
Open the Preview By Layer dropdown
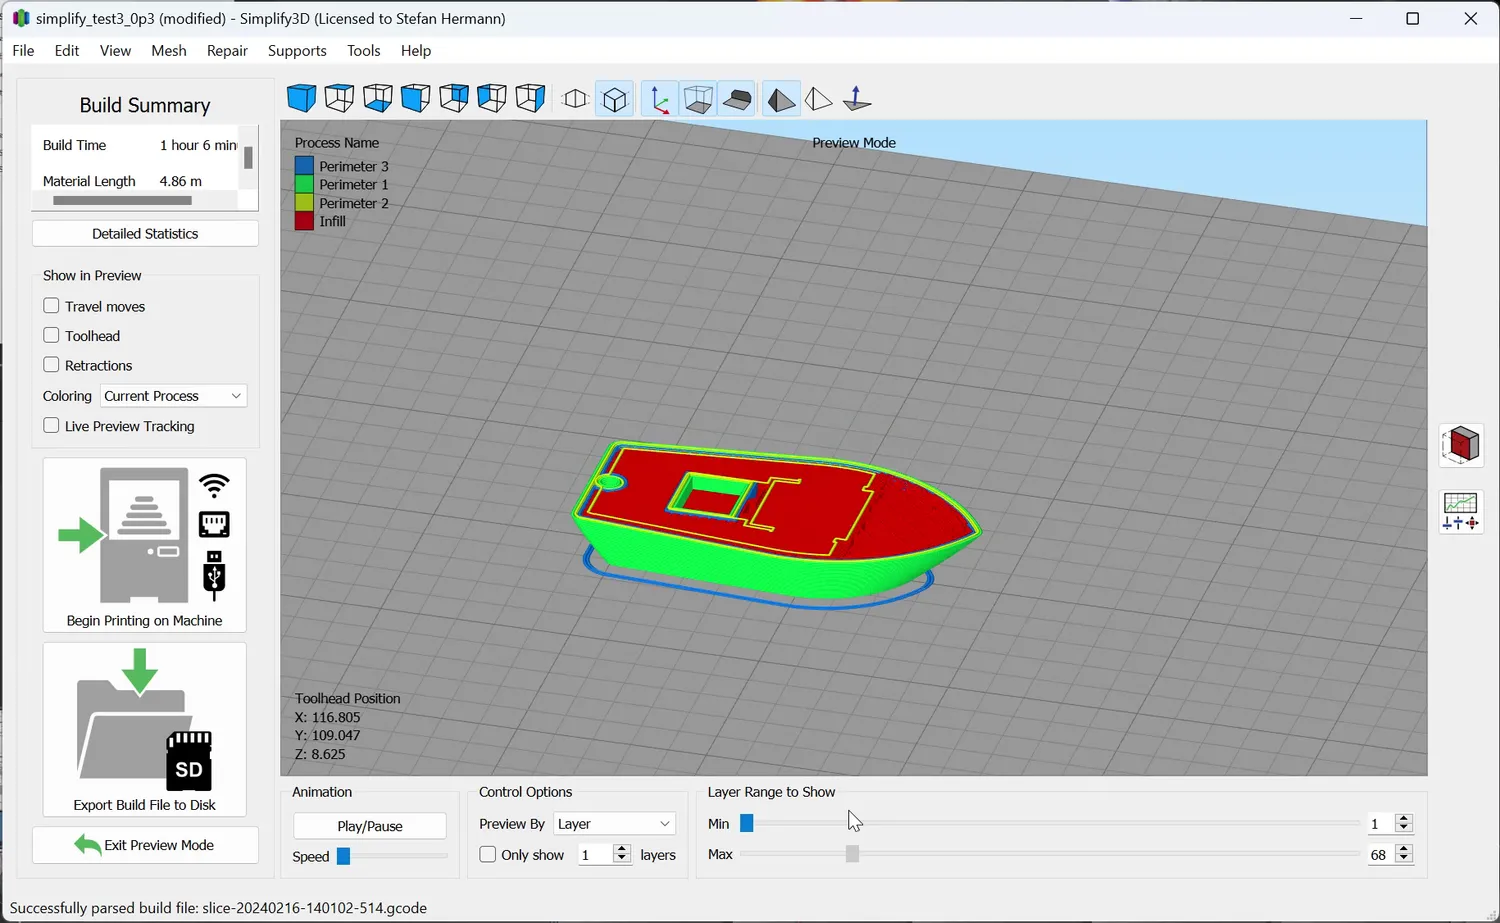pyautogui.click(x=614, y=824)
